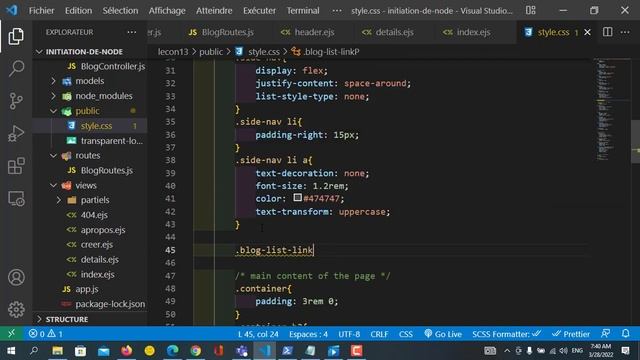The width and height of the screenshot is (640, 360).
Task: Split the editor to the right
Action: pyautogui.click(x=607, y=32)
